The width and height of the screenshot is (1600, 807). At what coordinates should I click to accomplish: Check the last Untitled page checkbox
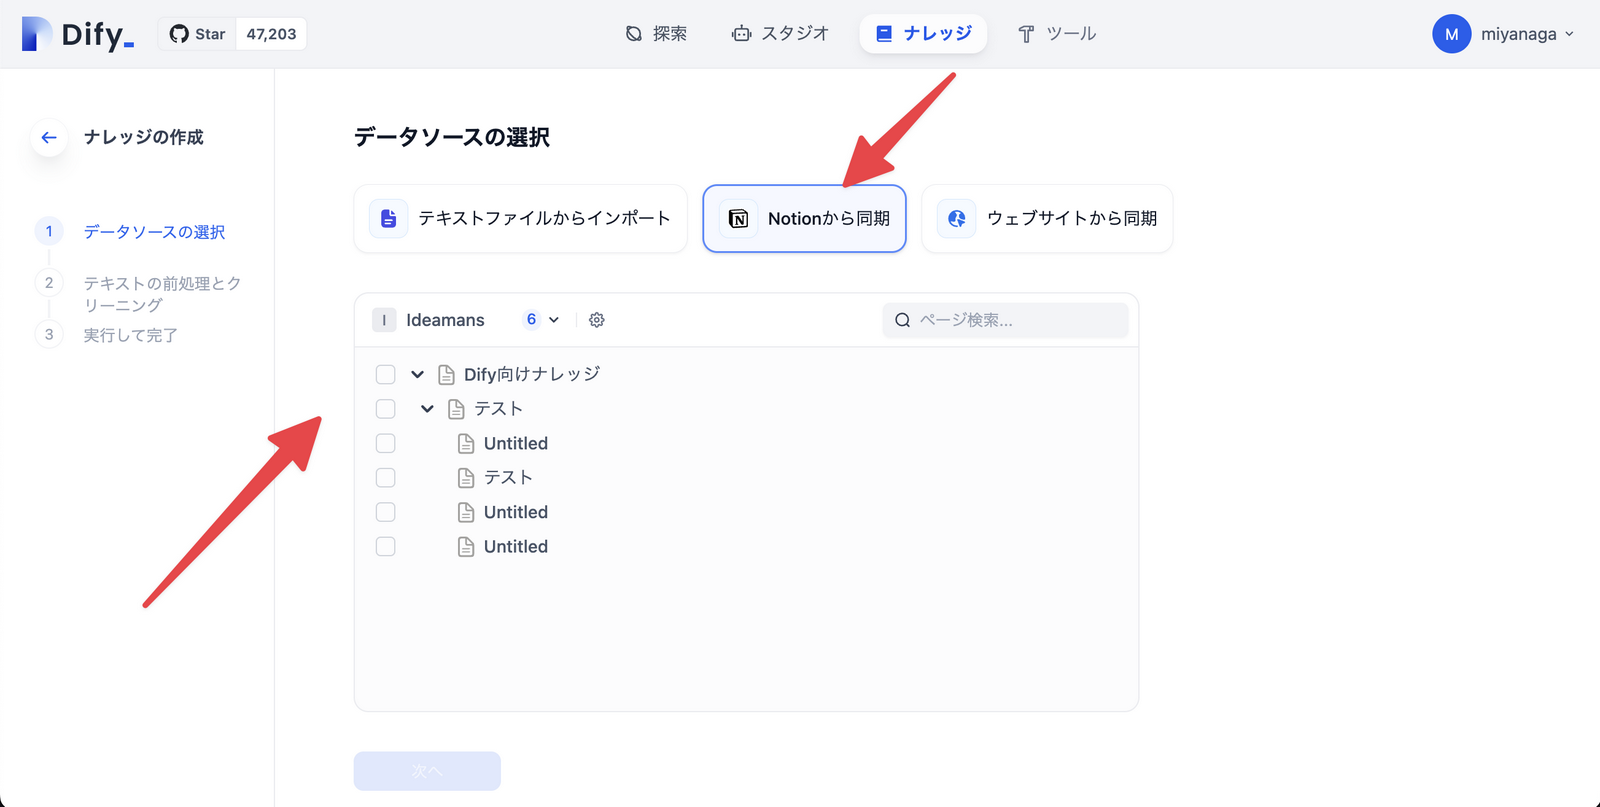point(385,546)
